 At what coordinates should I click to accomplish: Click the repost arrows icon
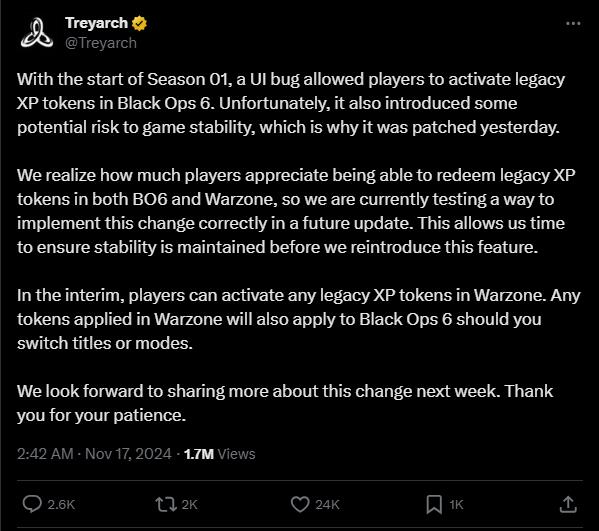click(x=166, y=504)
